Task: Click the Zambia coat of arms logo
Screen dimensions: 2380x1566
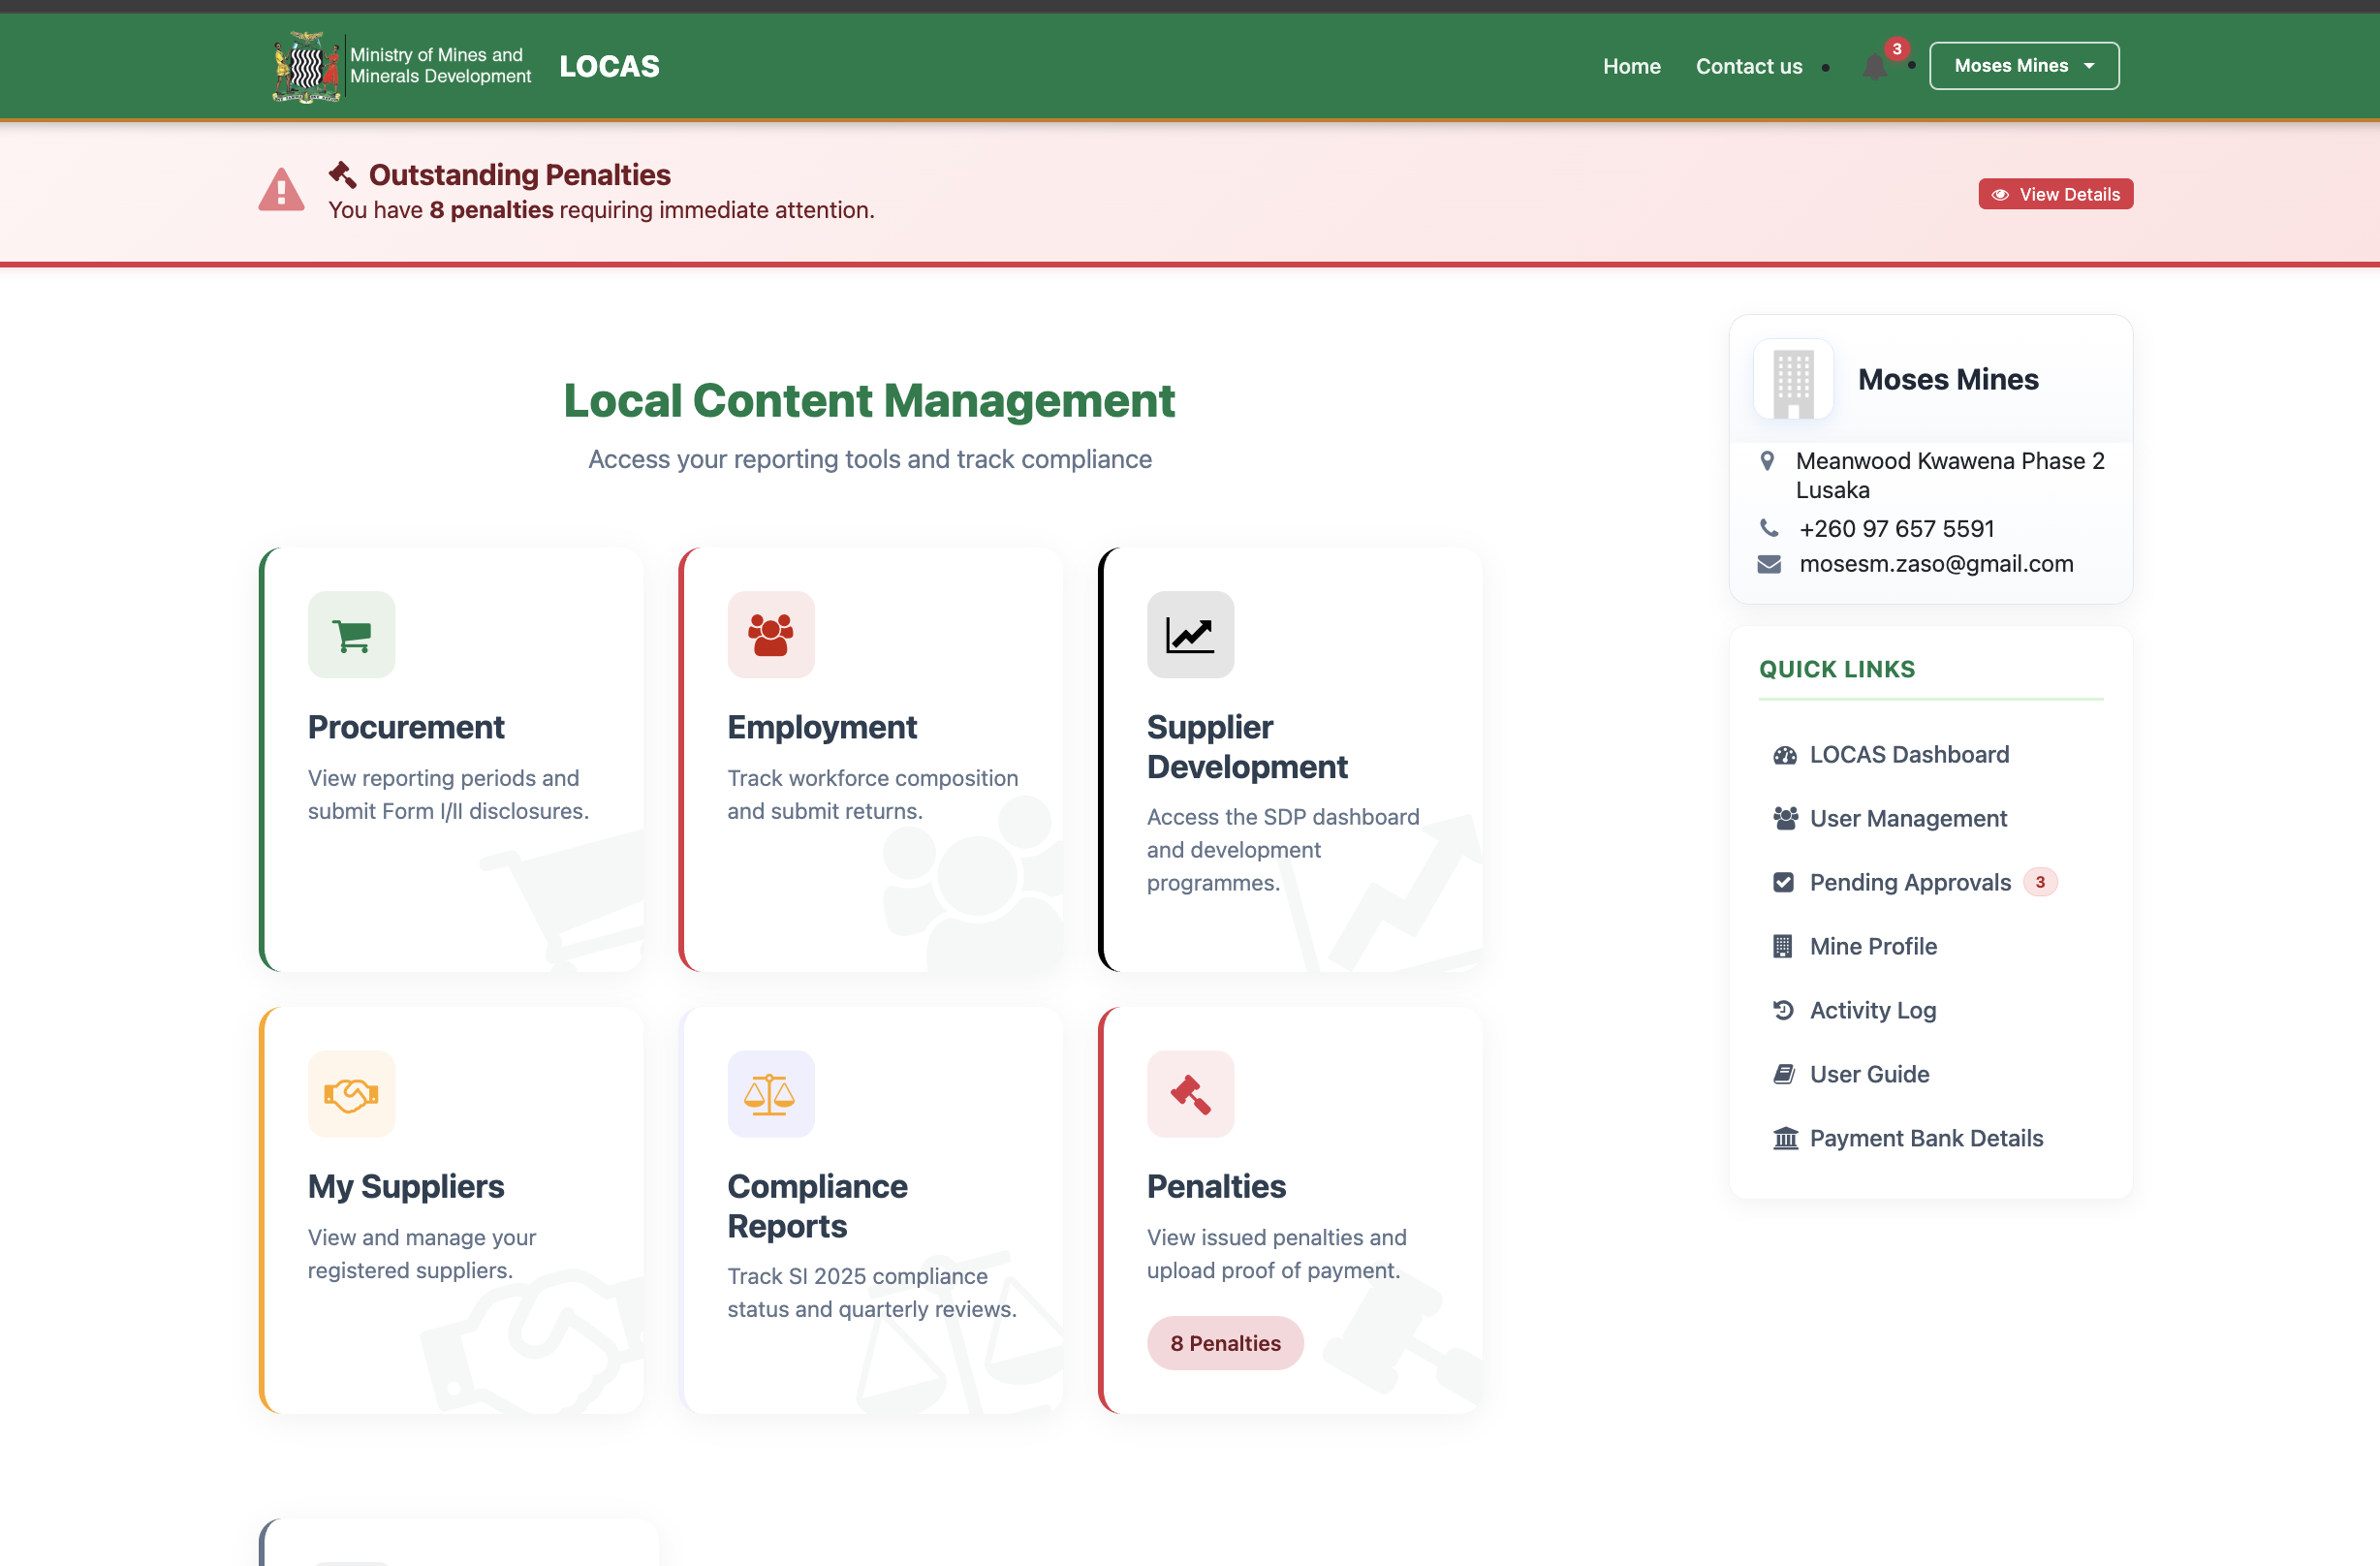Action: pyautogui.click(x=307, y=66)
